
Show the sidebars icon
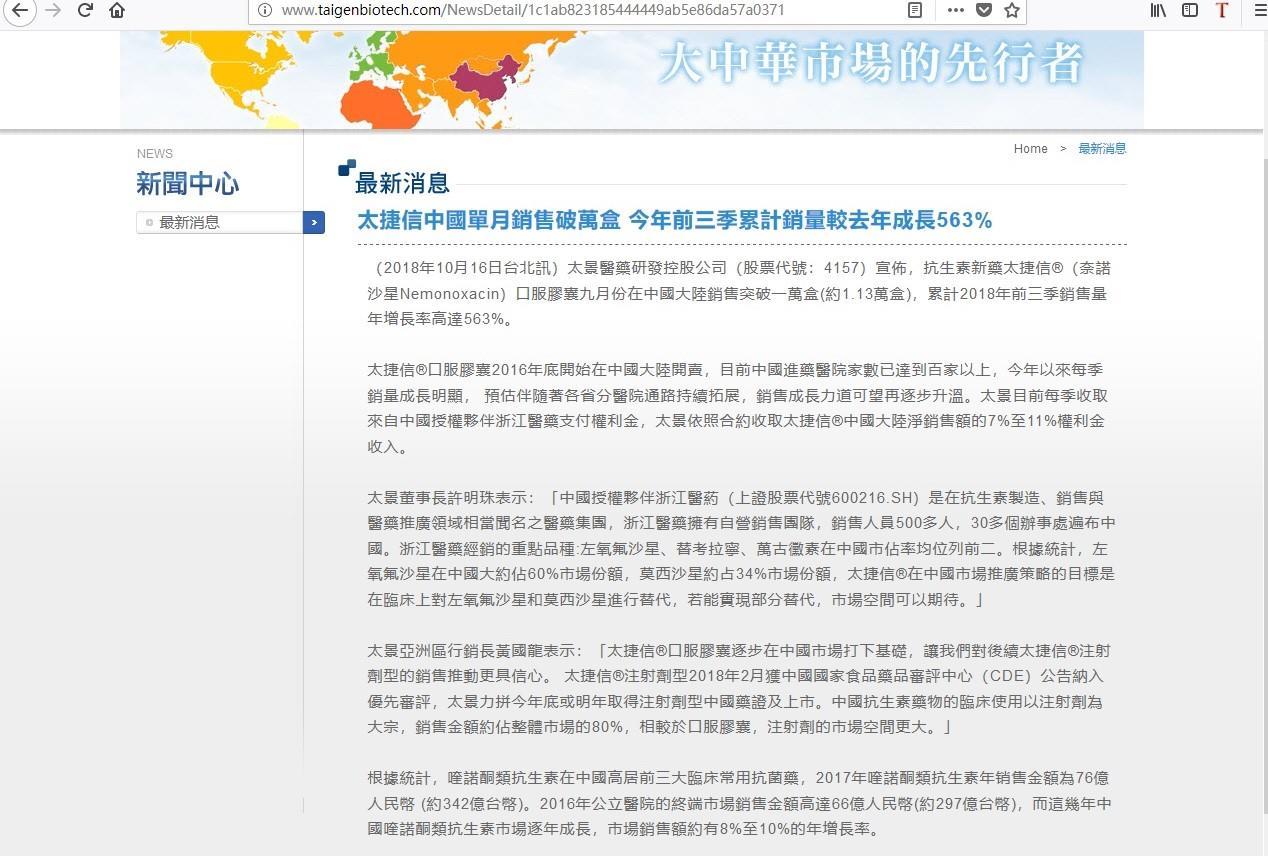(1190, 10)
